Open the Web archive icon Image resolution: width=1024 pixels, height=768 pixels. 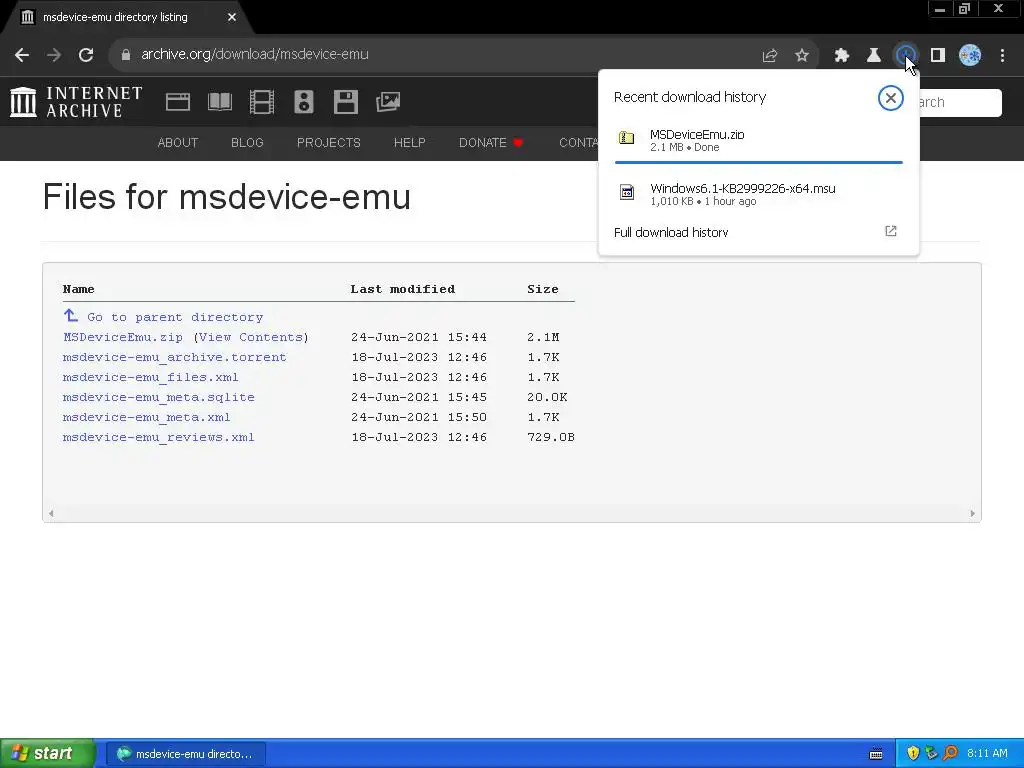pos(178,102)
